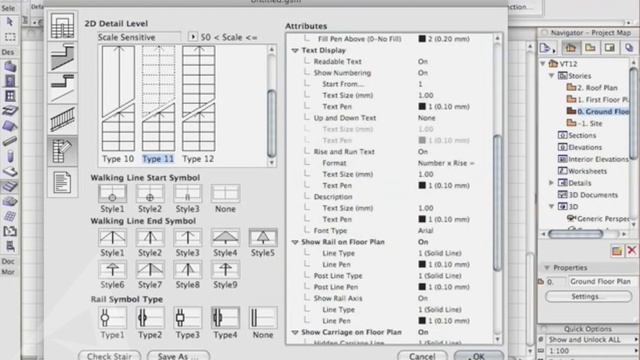Collapse the Stories tree node

point(551,76)
